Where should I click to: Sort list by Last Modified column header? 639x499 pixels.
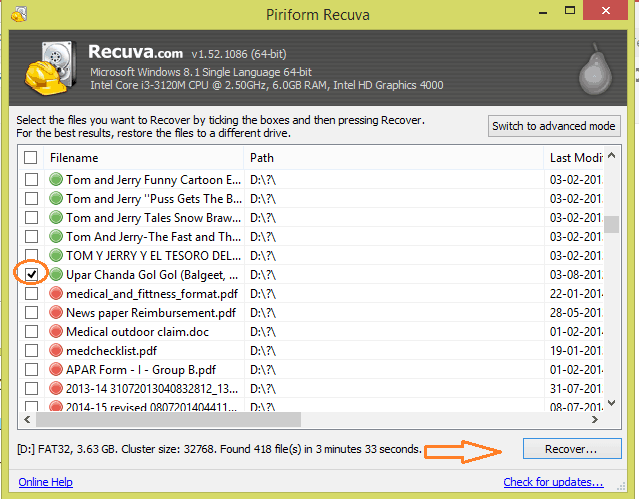(573, 158)
